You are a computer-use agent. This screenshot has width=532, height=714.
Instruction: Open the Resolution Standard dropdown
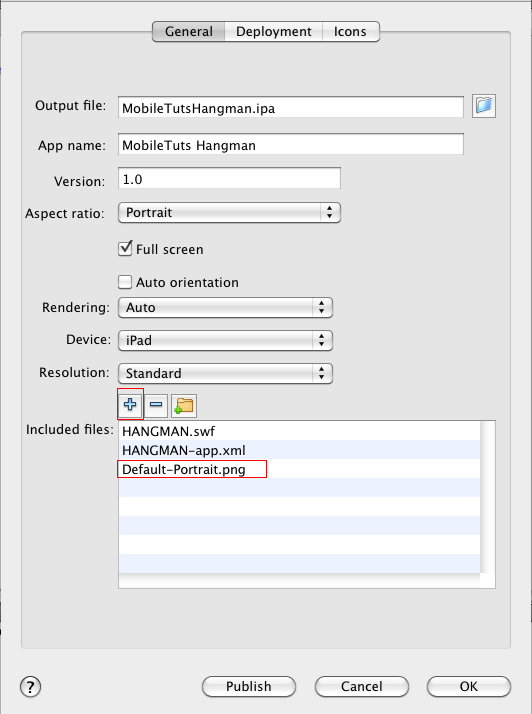(225, 373)
